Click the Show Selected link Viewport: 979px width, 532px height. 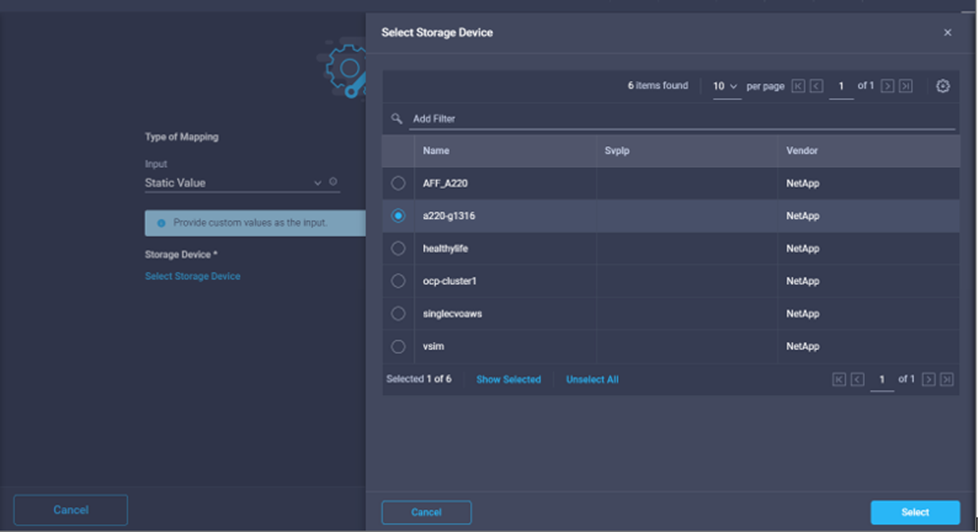tap(508, 380)
